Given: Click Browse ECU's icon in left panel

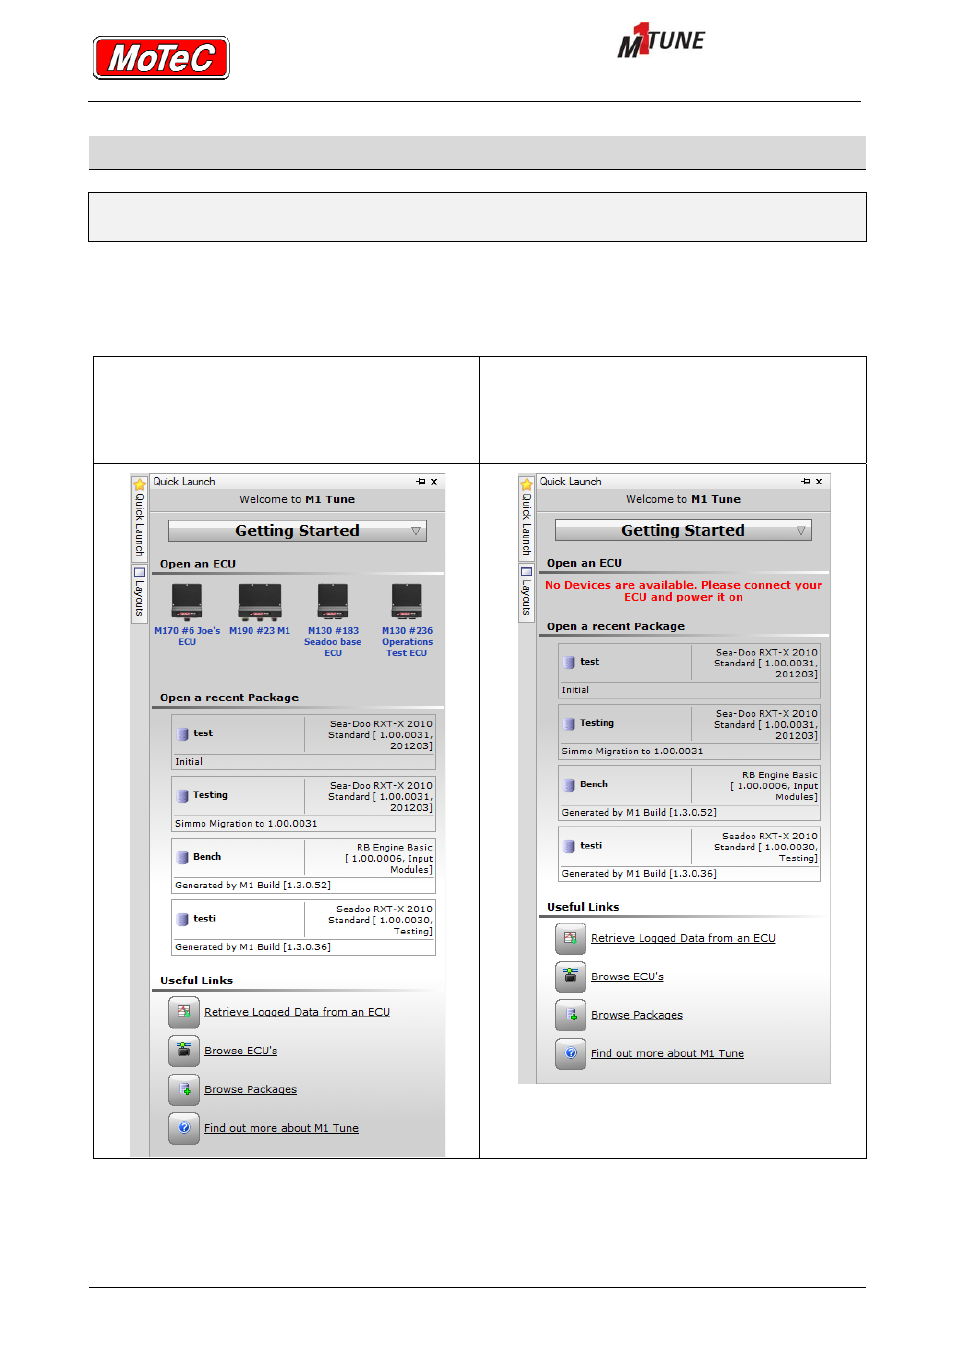Looking at the screenshot, I should tap(184, 1050).
